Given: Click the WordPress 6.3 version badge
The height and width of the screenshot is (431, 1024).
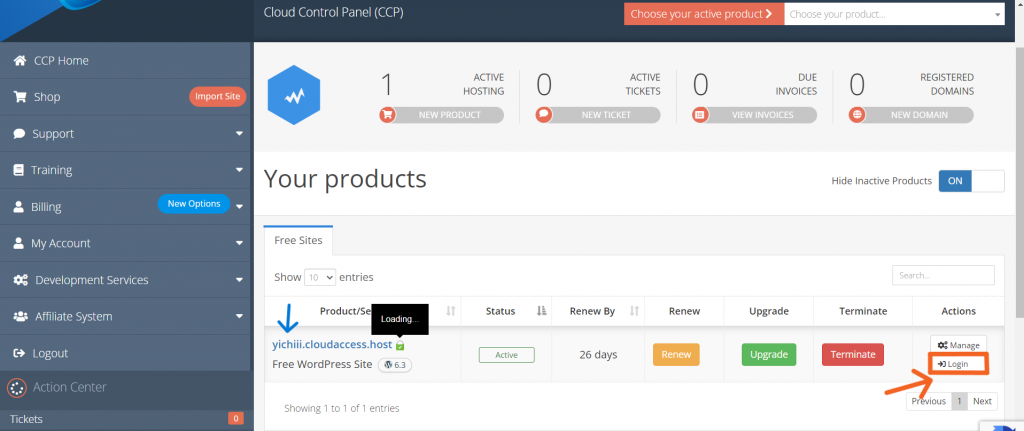Looking at the screenshot, I should coord(394,365).
